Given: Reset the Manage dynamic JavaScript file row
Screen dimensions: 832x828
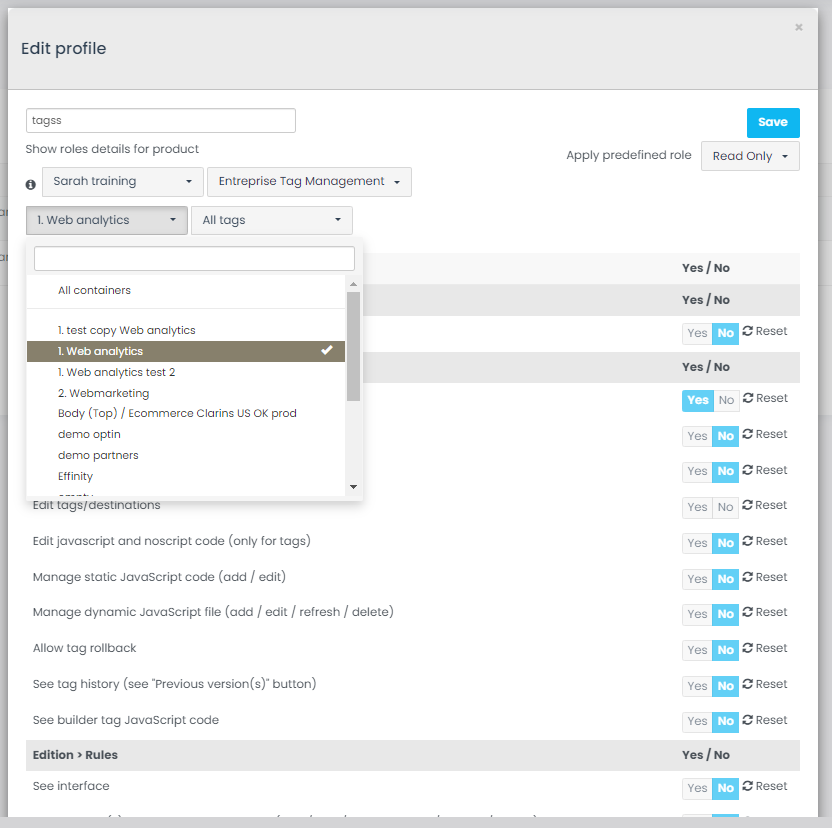Looking at the screenshot, I should tap(765, 613).
